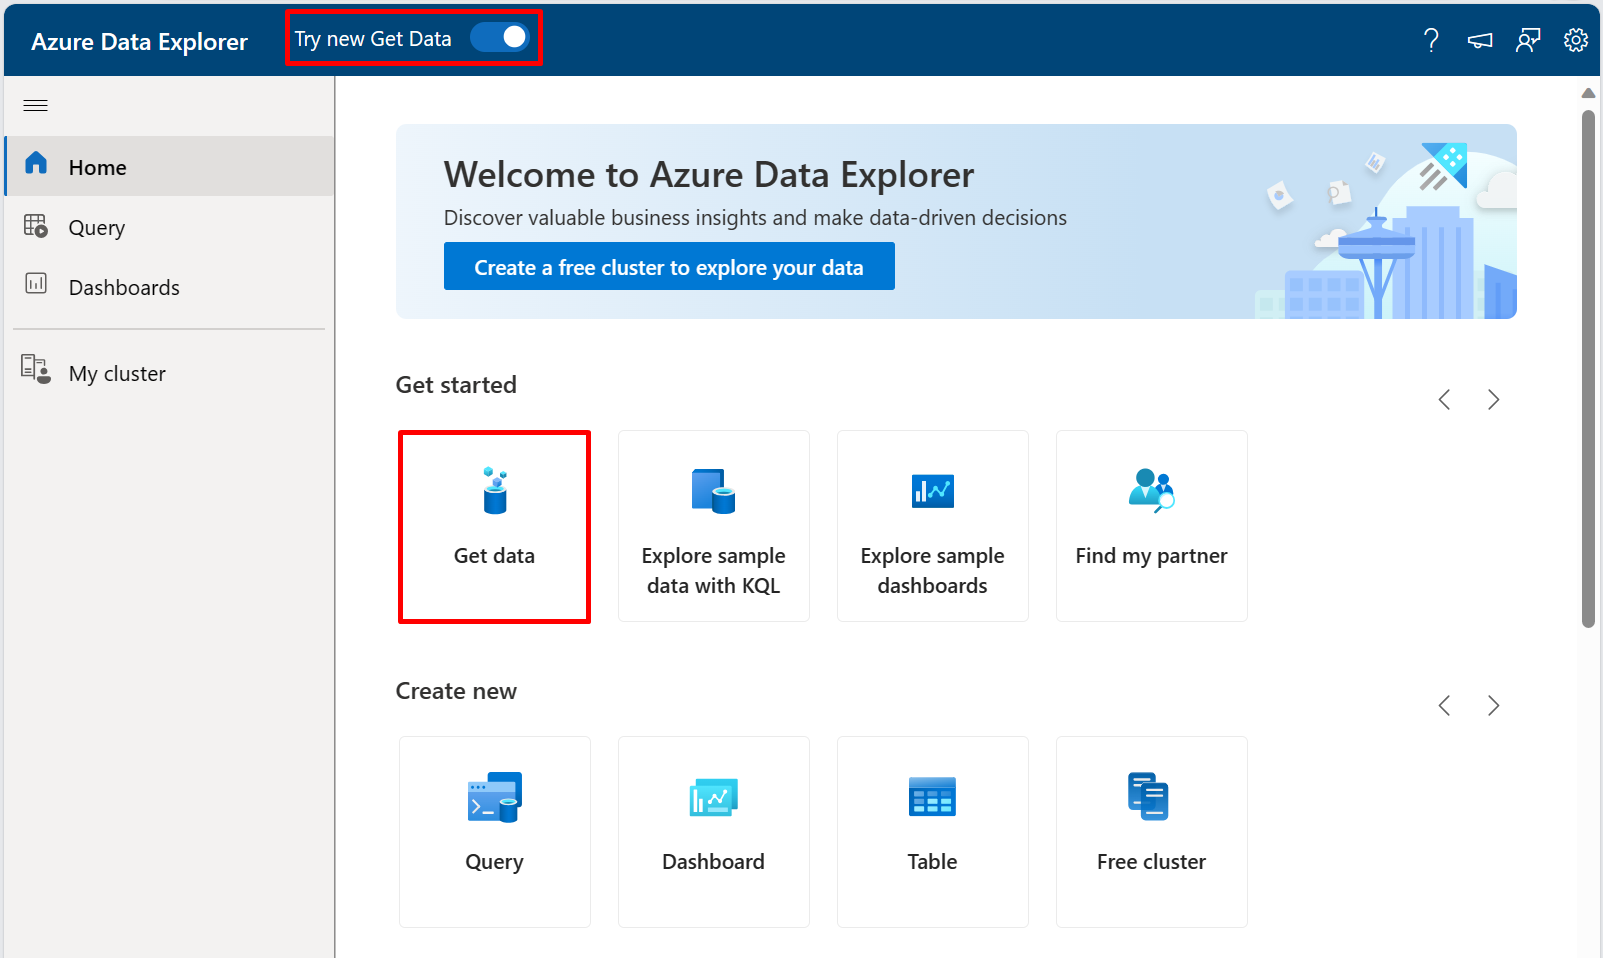Create a new Dashboard card
1603x958 pixels.
pos(713,832)
